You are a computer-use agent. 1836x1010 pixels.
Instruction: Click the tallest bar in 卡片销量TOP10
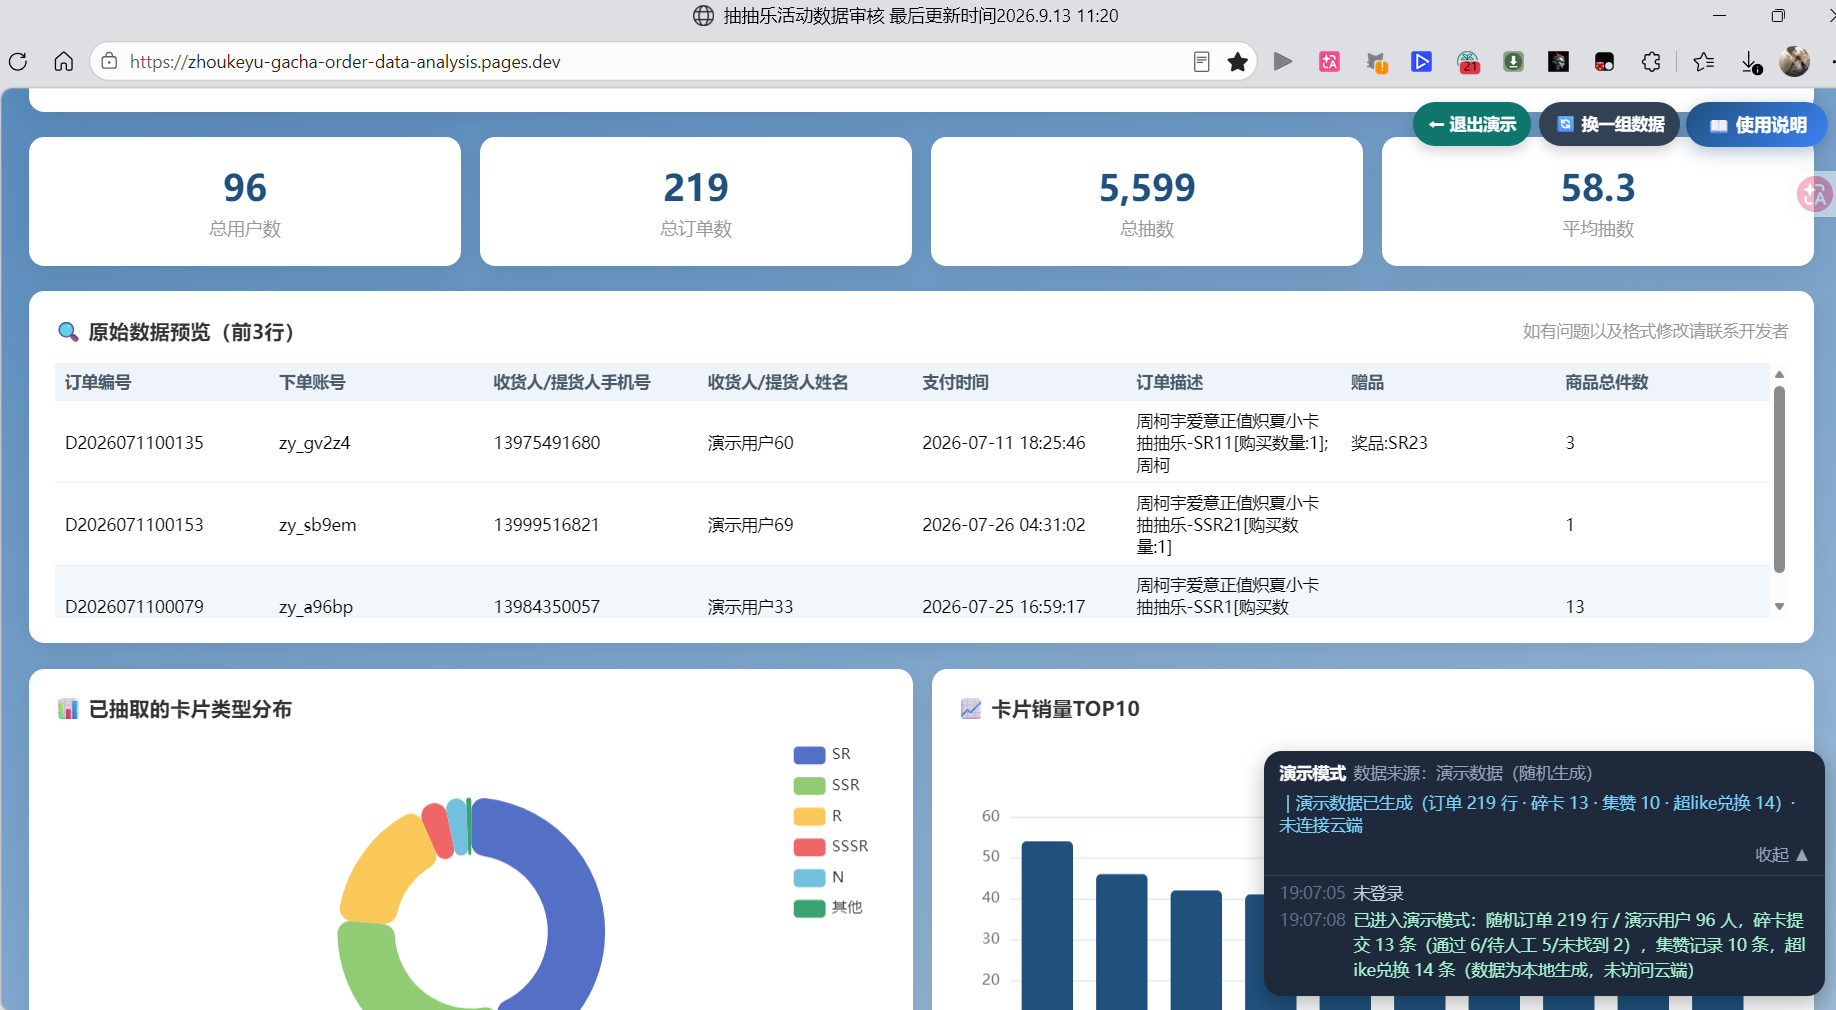[x=1047, y=925]
